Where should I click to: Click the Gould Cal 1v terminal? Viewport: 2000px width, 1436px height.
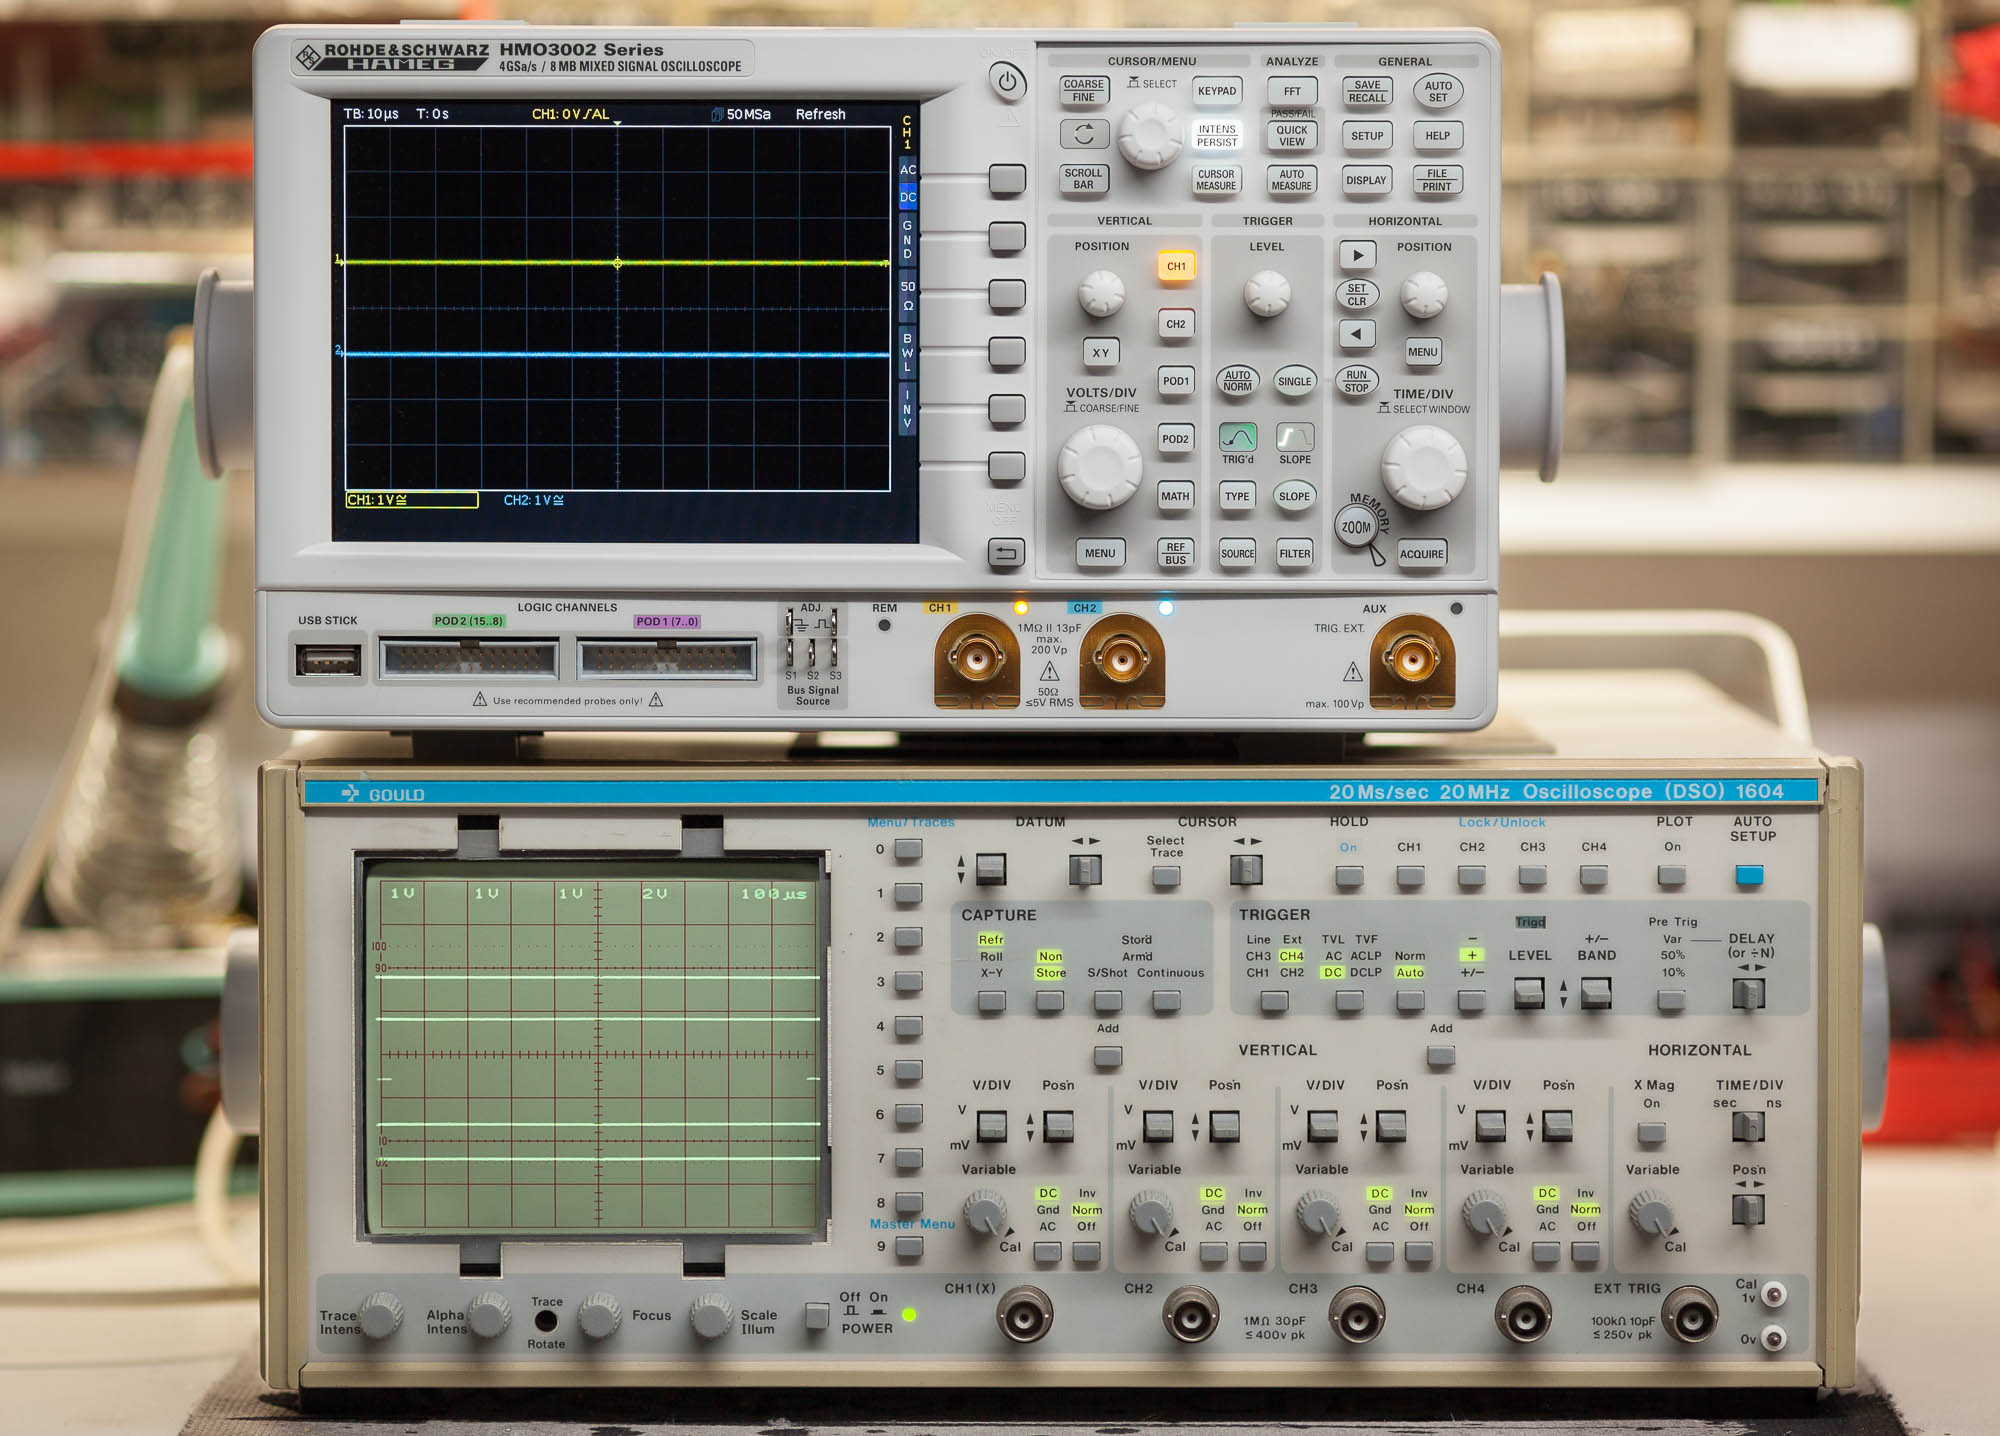tap(1774, 1295)
